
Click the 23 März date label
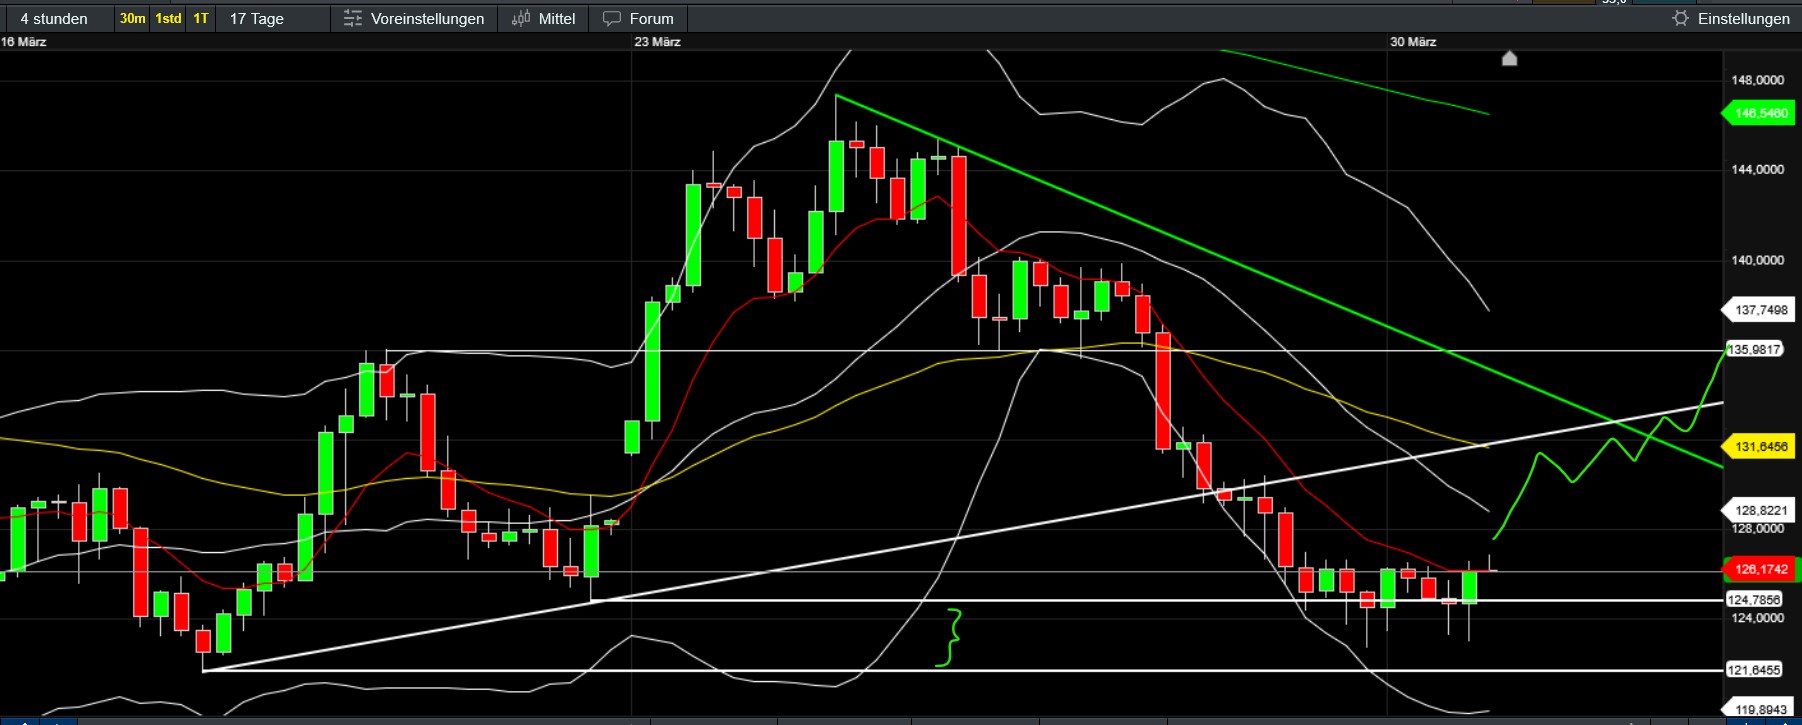tap(658, 42)
